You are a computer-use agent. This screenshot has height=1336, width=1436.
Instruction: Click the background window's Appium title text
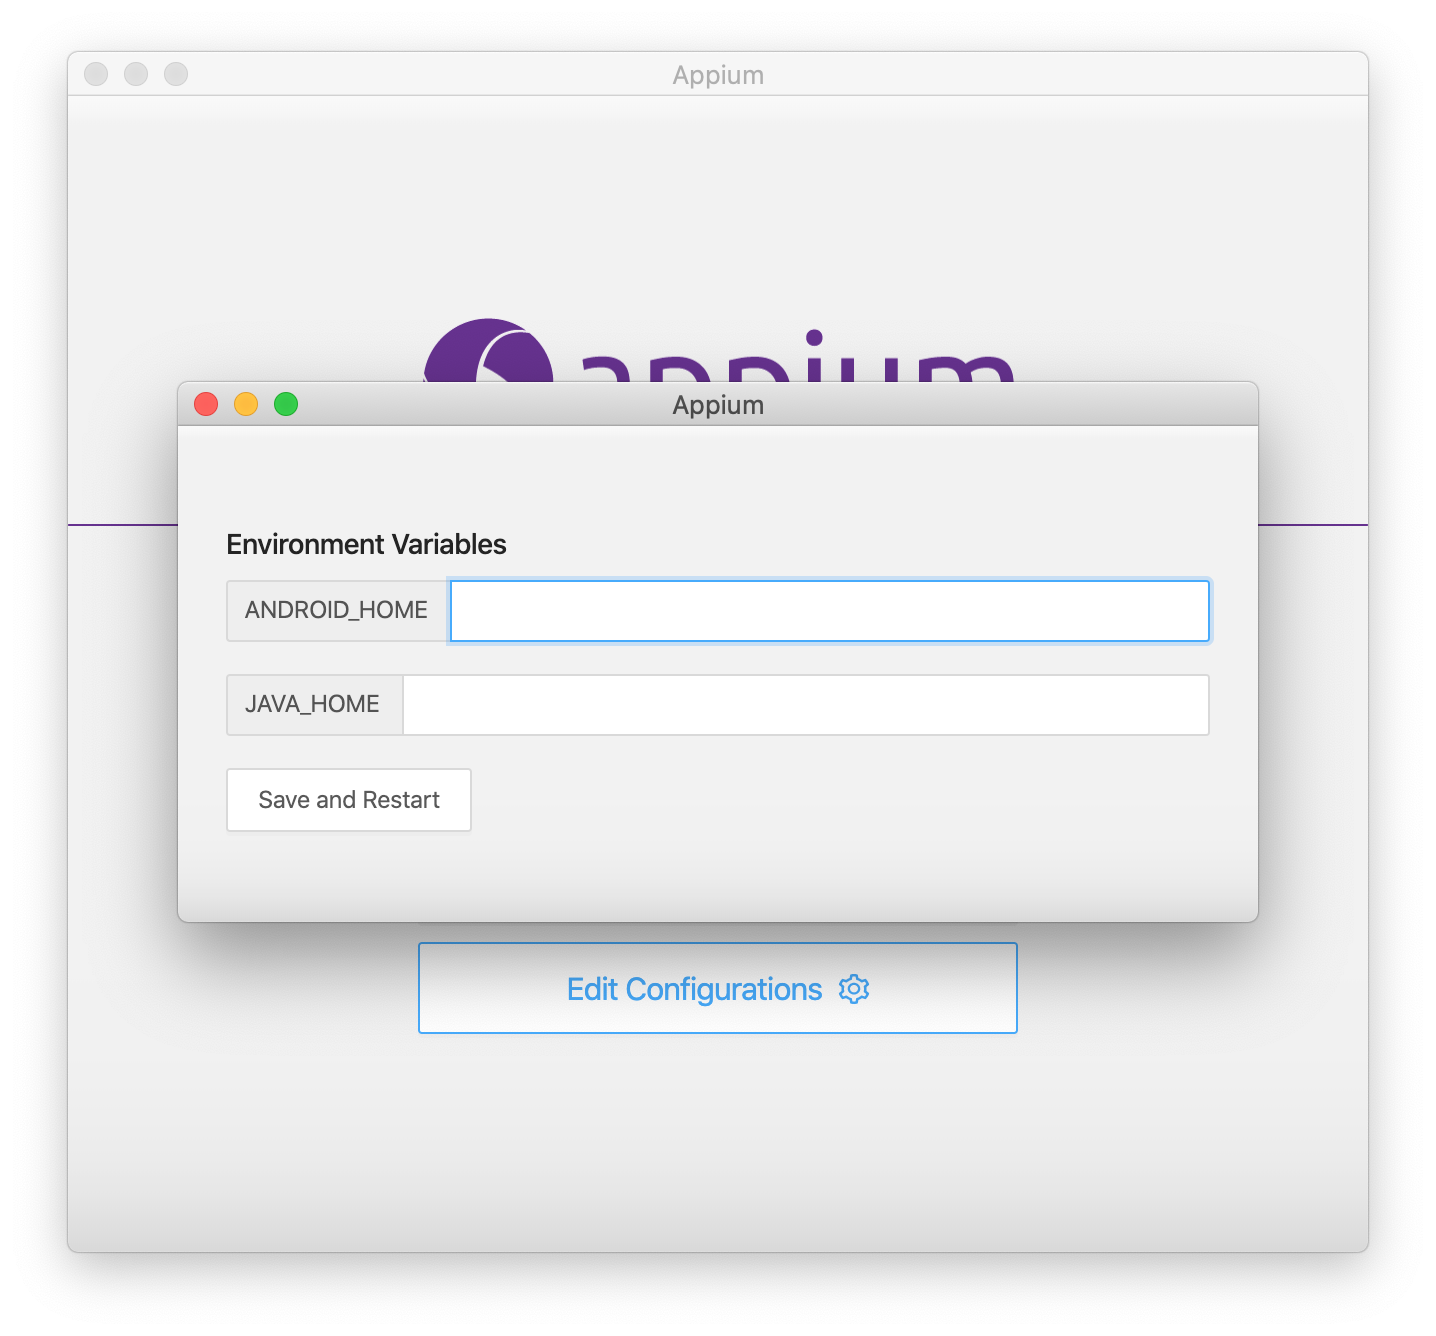(718, 75)
